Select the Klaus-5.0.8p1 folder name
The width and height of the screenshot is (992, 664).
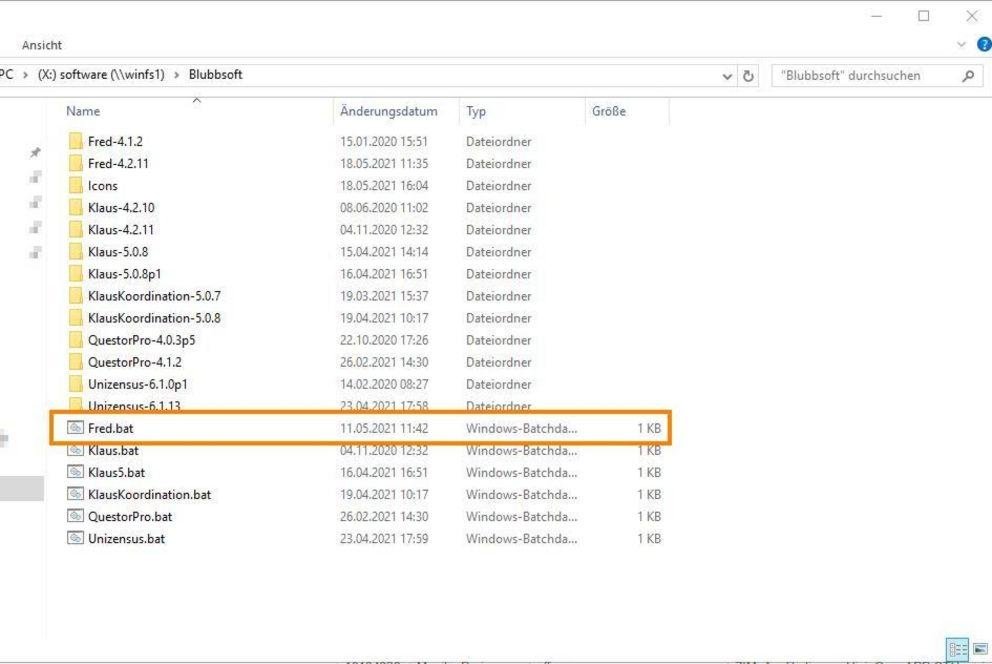(125, 274)
